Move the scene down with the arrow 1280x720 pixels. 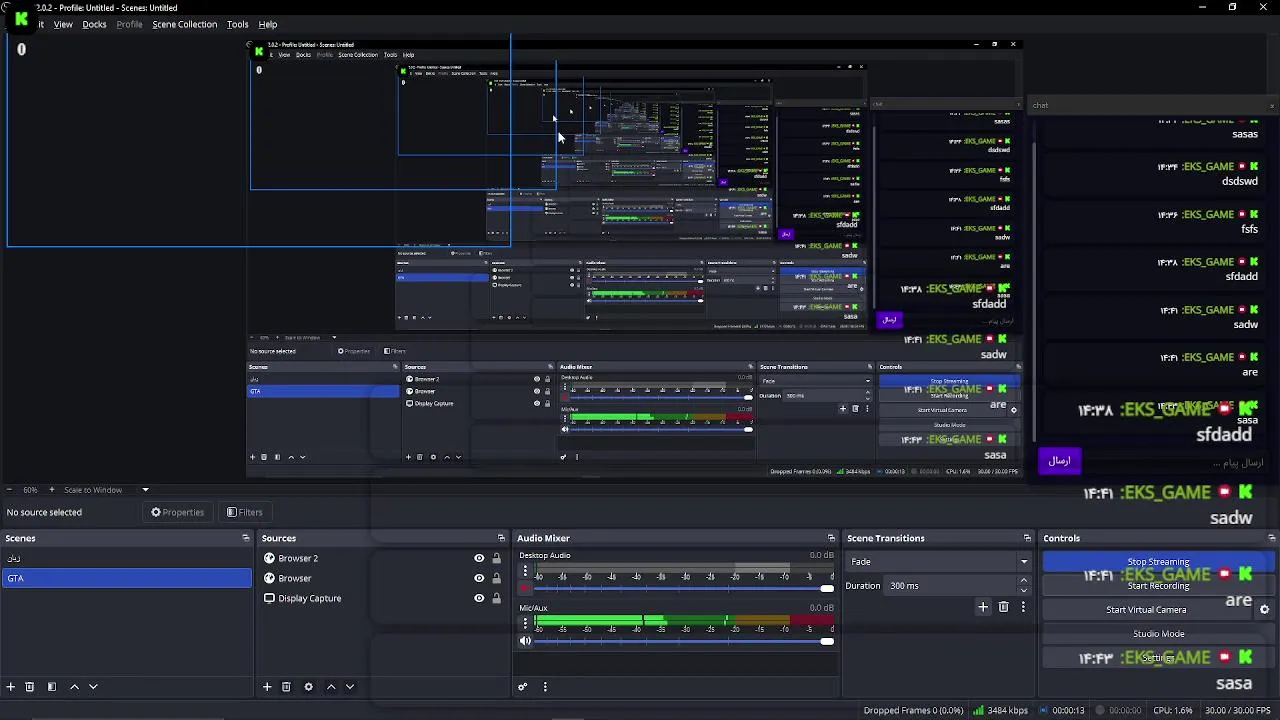93,687
